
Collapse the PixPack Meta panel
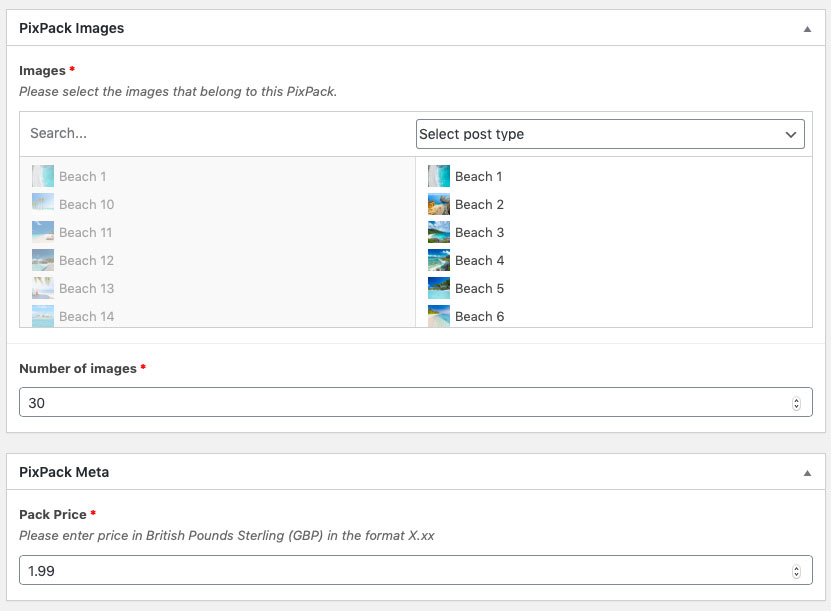click(807, 473)
